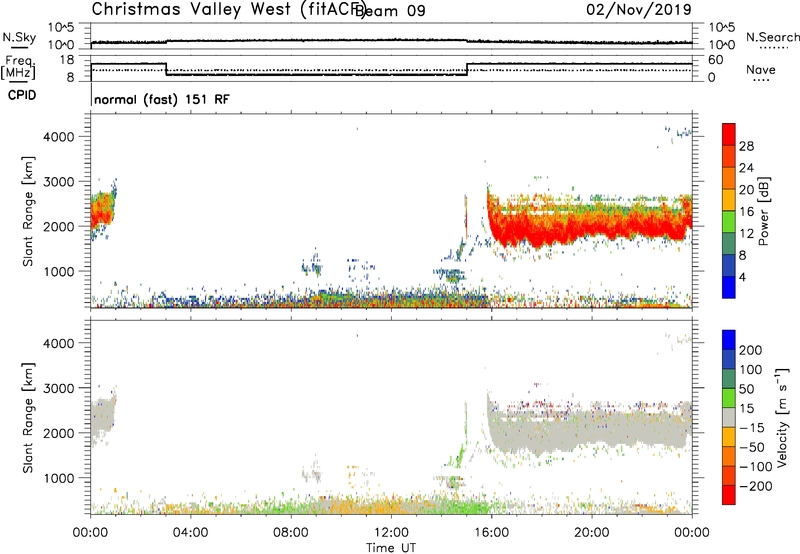Click the '1000' range tick of the power panel
This screenshot has width=800, height=554.
pyautogui.click(x=59, y=271)
